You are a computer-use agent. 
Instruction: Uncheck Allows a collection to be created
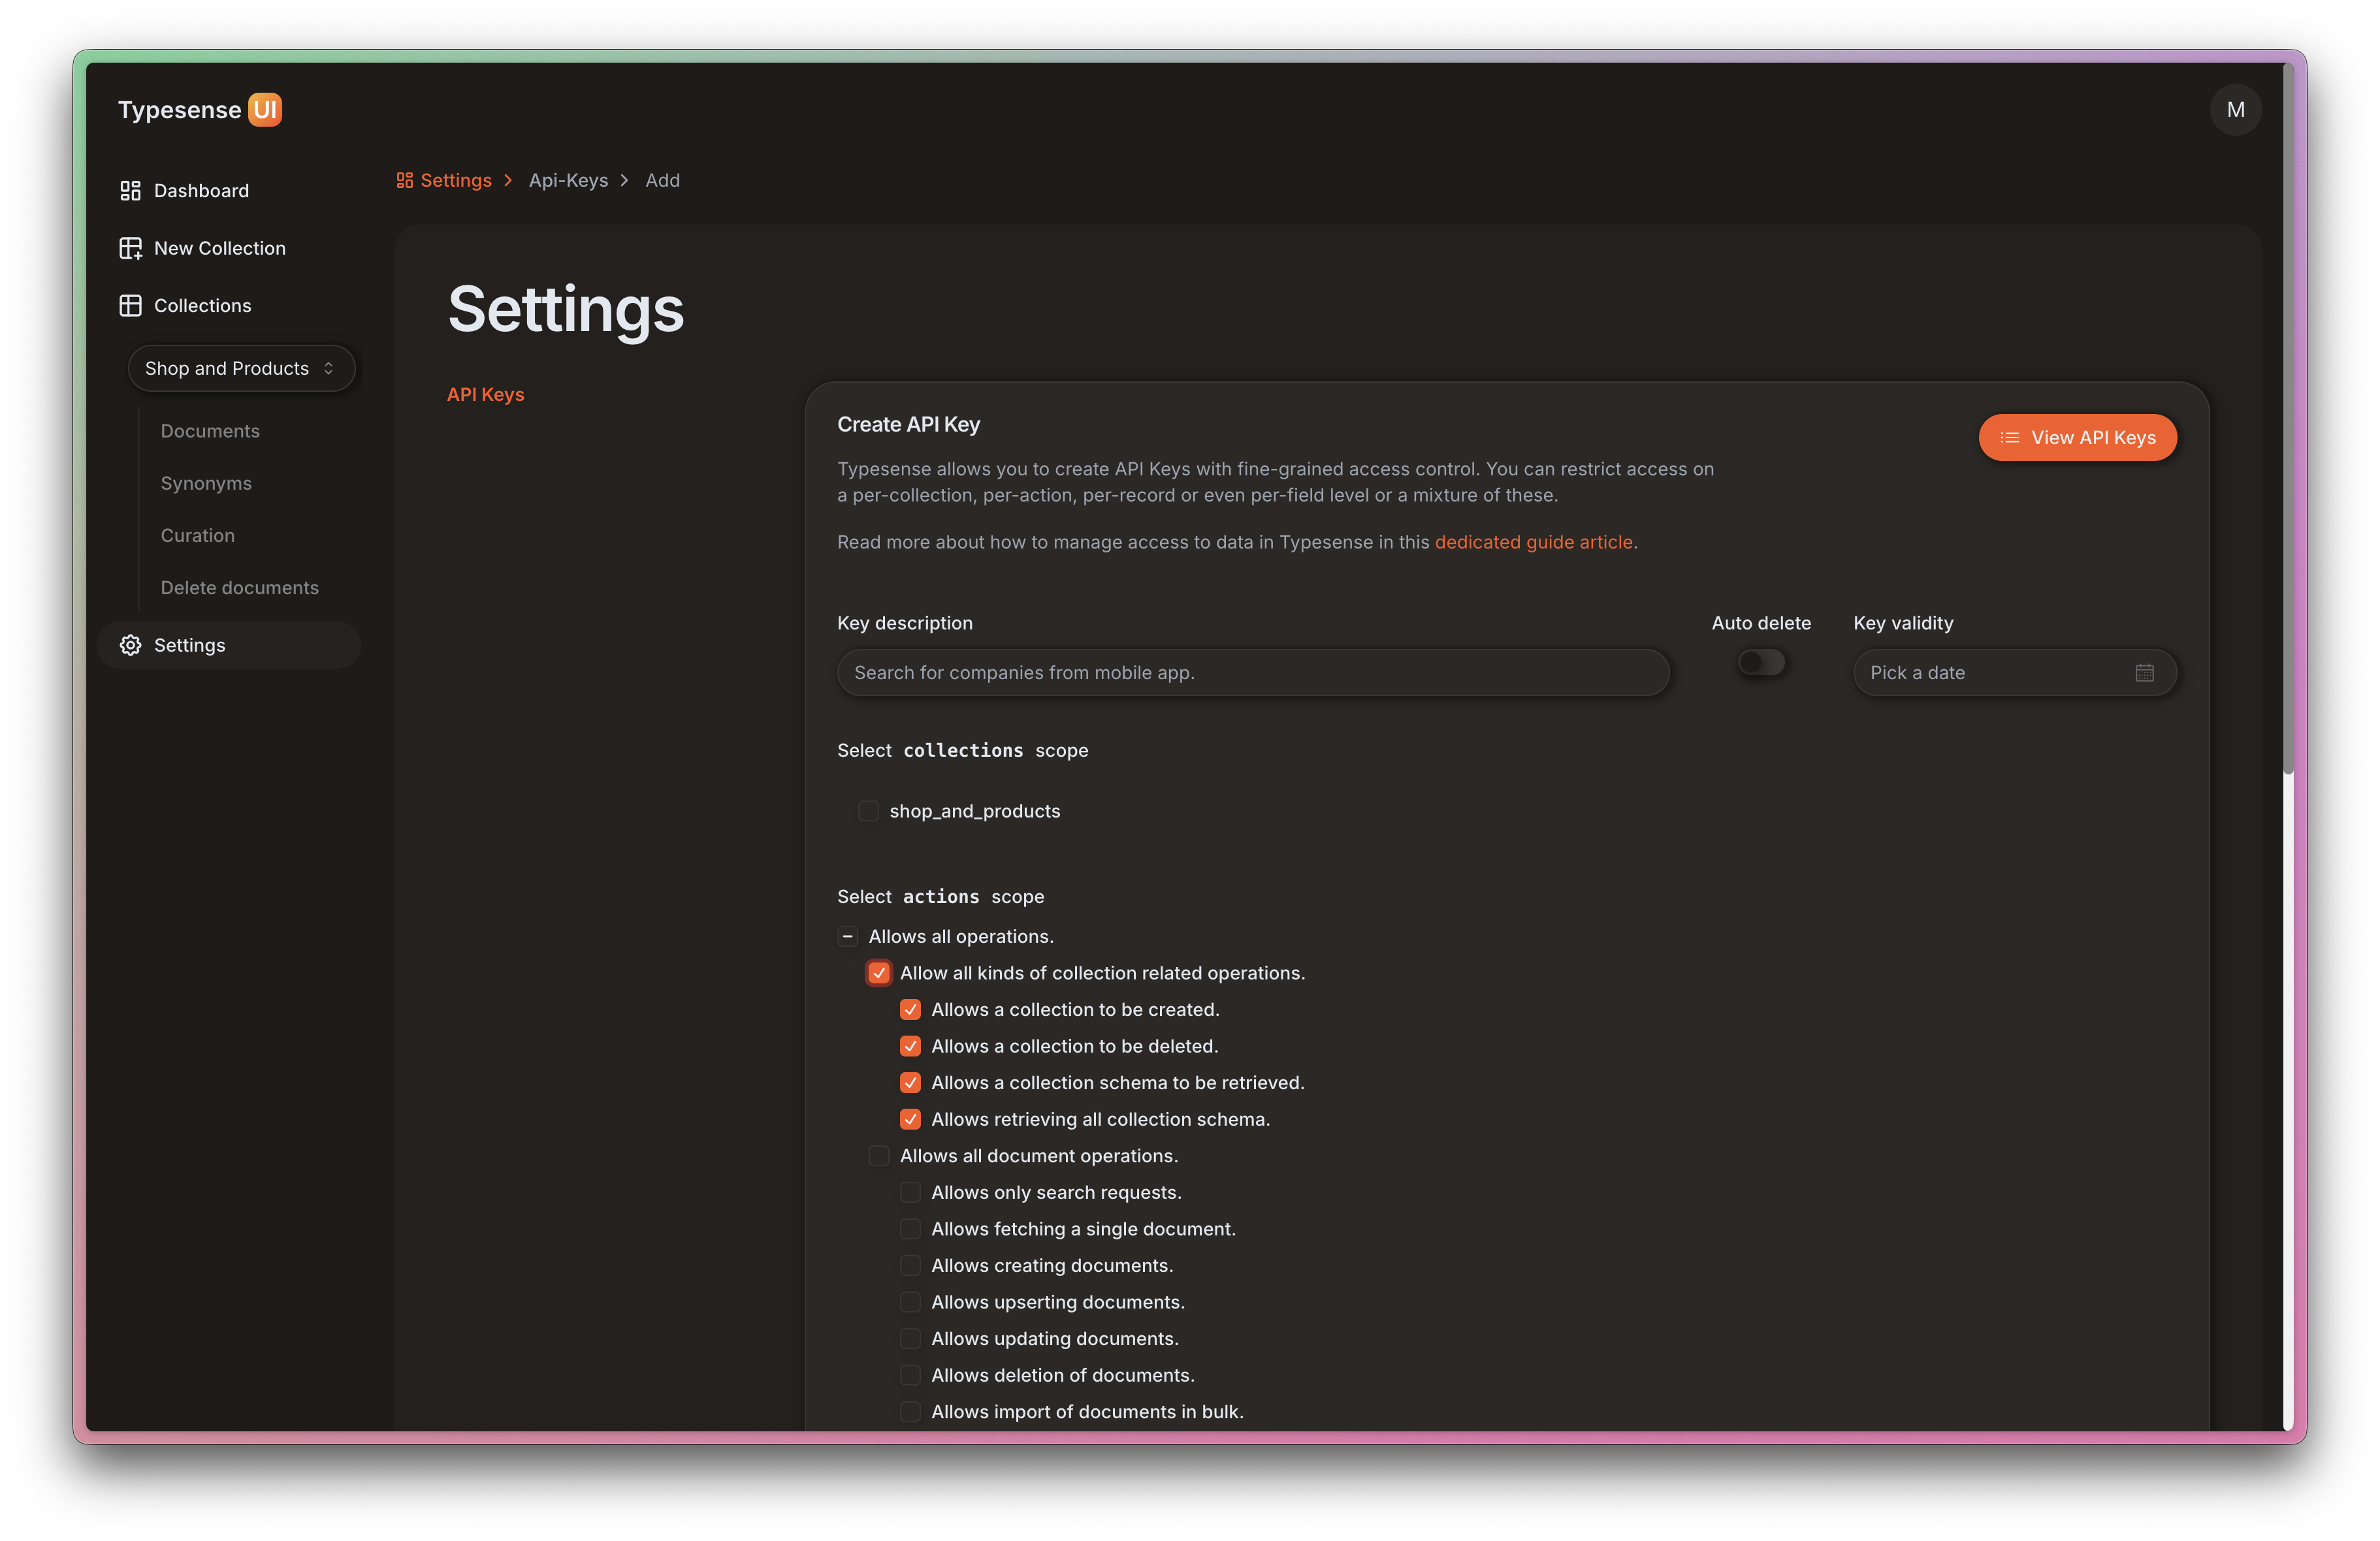click(x=910, y=1010)
